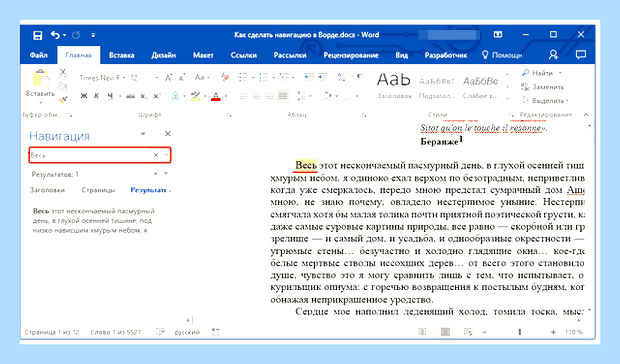620x364 pixels.
Task: Toggle Subscript x₂ formatting
Action: pos(144,96)
